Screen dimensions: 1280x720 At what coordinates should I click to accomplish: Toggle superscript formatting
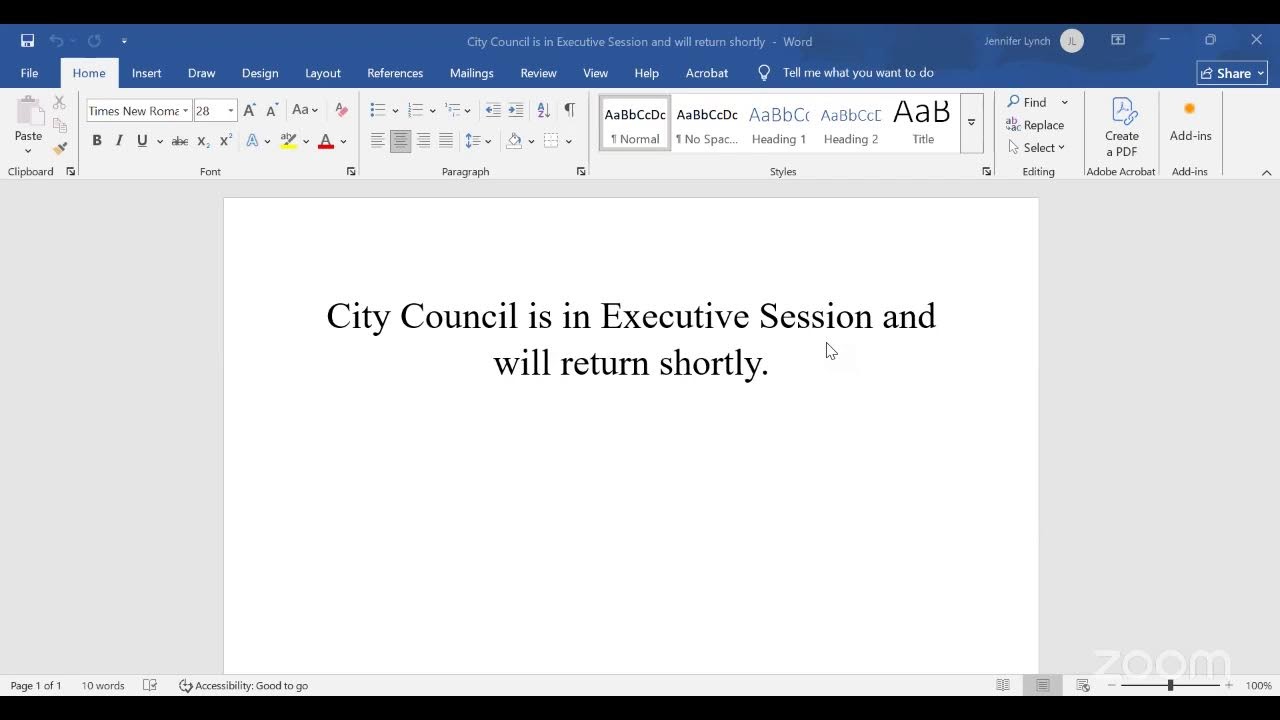[x=226, y=141]
